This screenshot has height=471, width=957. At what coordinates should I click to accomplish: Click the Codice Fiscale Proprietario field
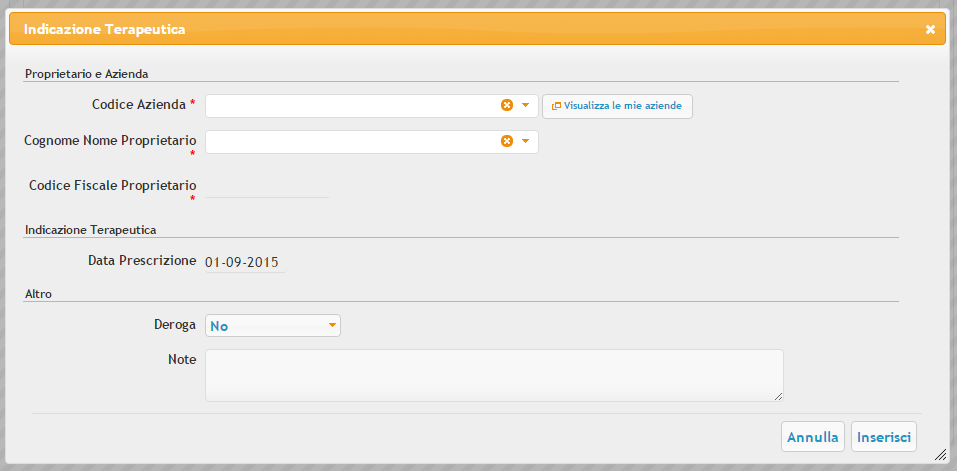(x=267, y=187)
